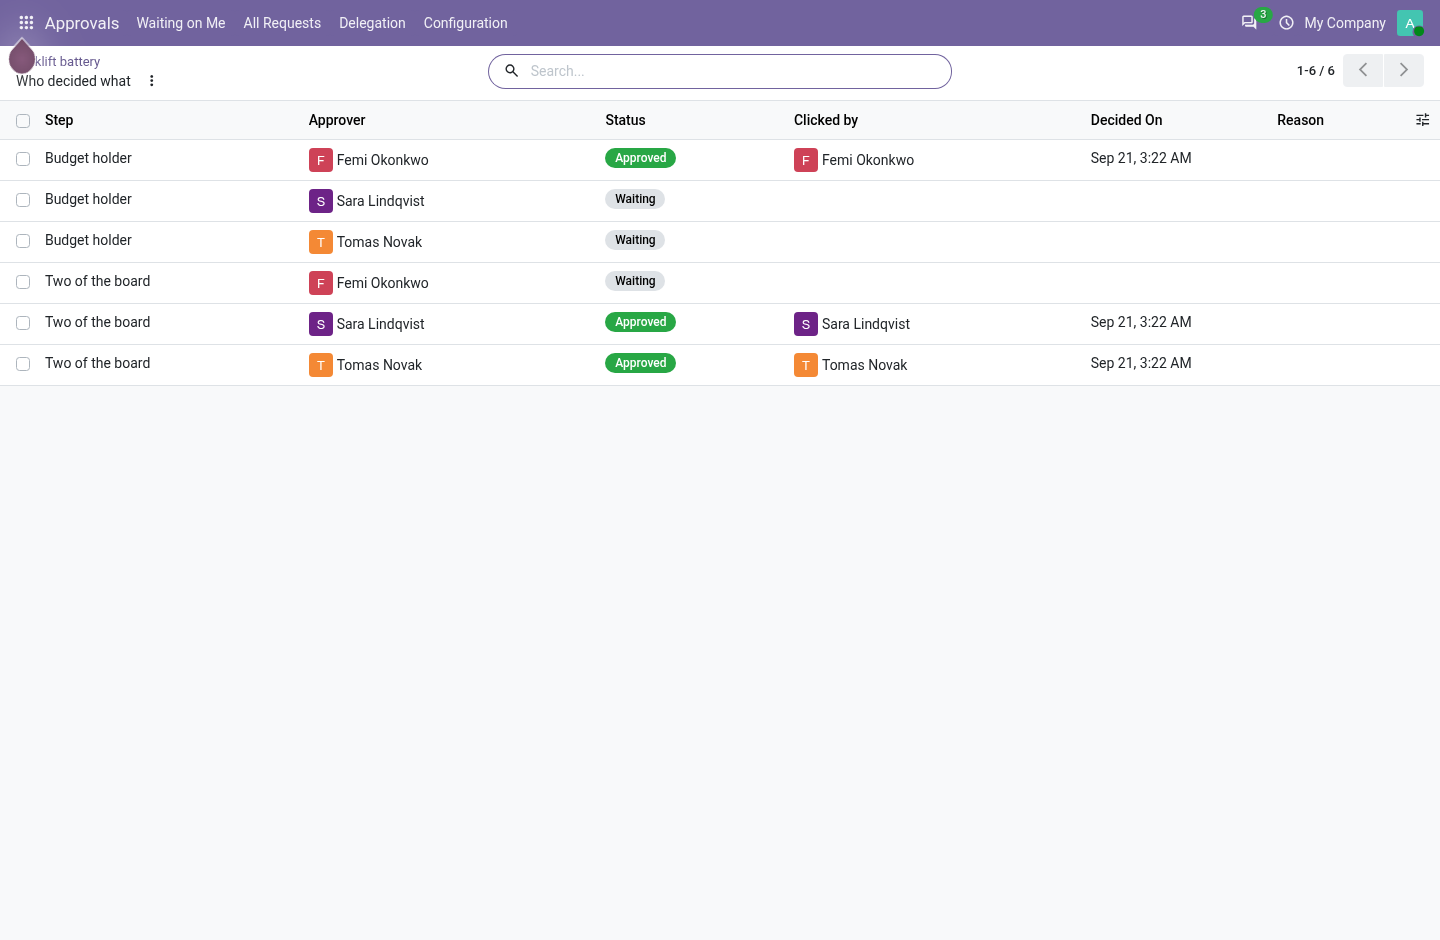Sort by the Clicked by column header
The height and width of the screenshot is (940, 1440).
tap(826, 120)
